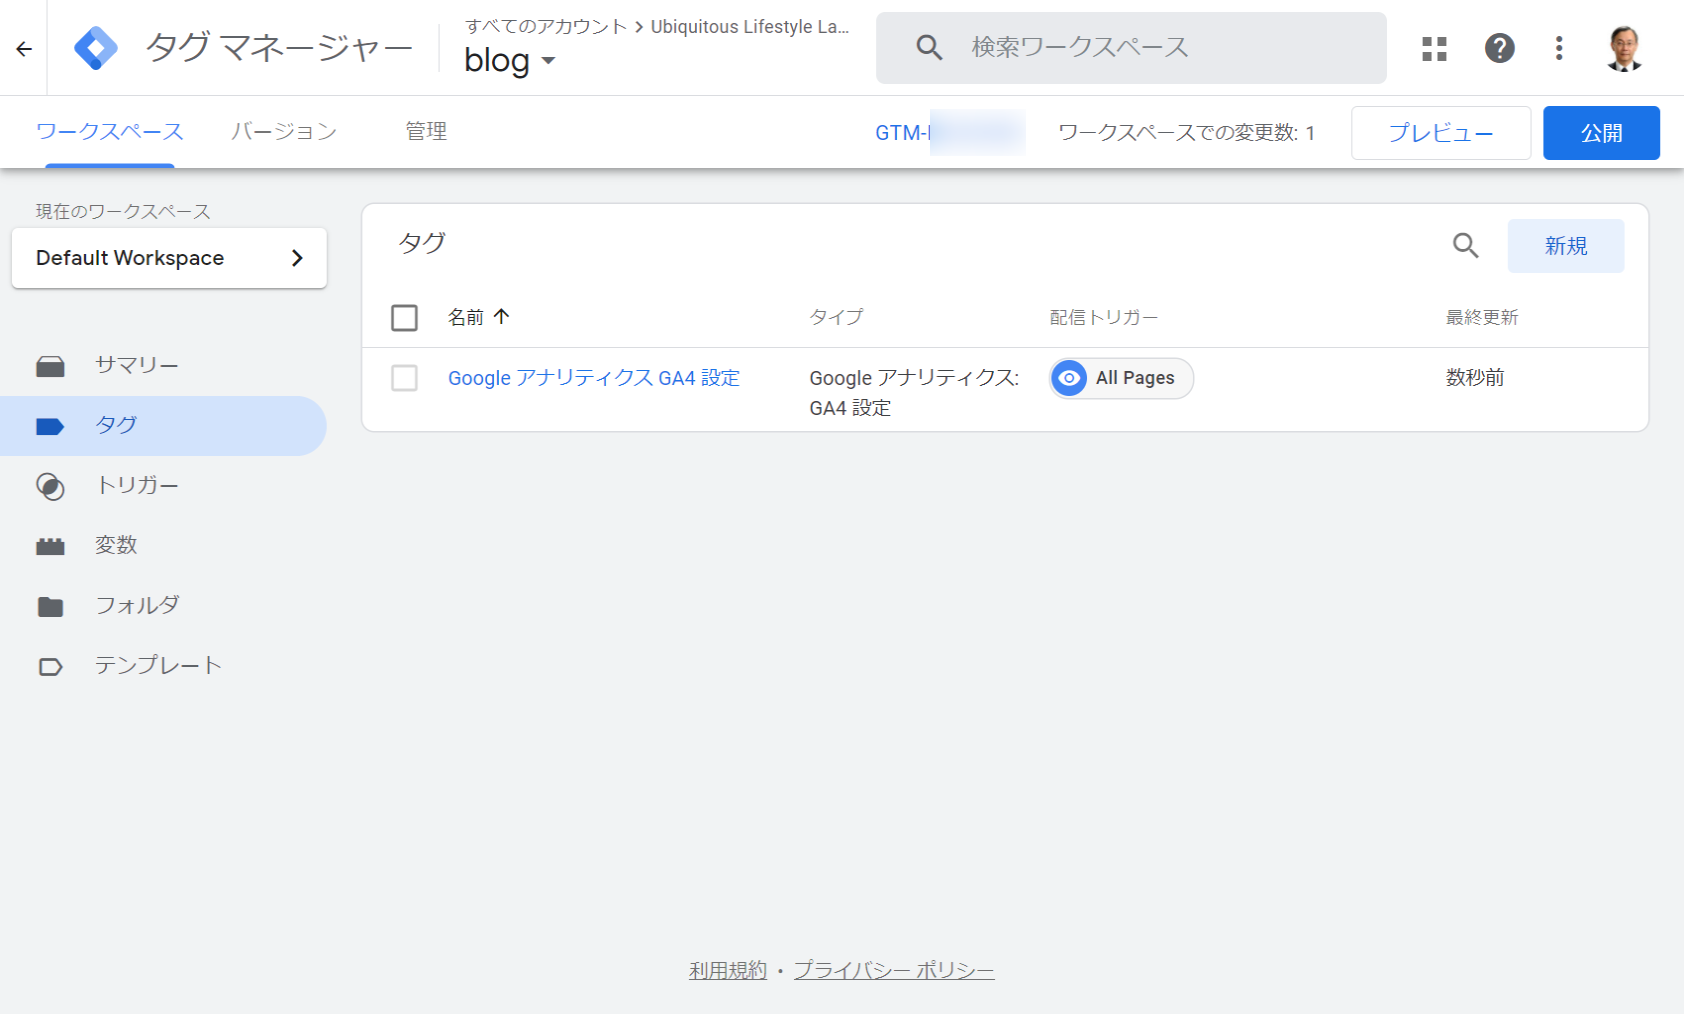Image resolution: width=1684 pixels, height=1014 pixels.
Task: Switch to the ワークスペース tab
Action: pyautogui.click(x=110, y=131)
